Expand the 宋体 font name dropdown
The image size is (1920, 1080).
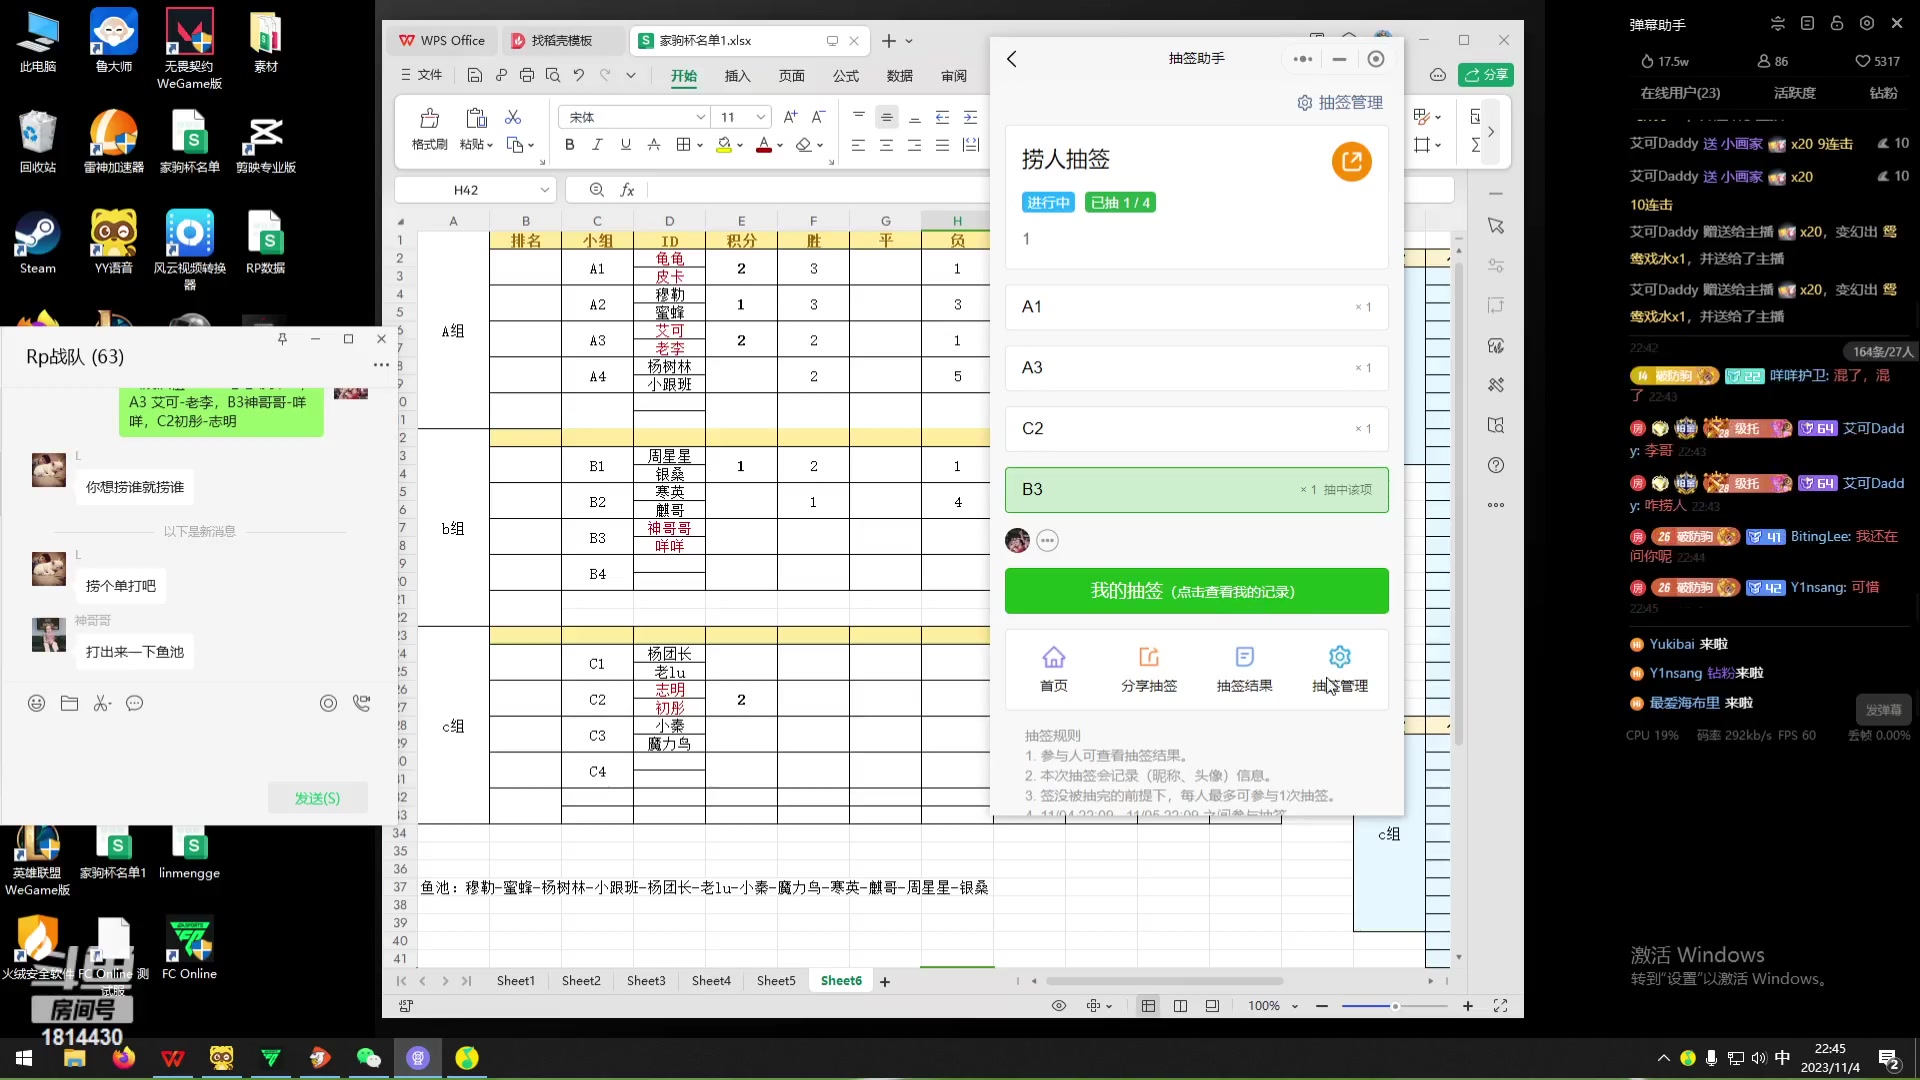point(700,117)
